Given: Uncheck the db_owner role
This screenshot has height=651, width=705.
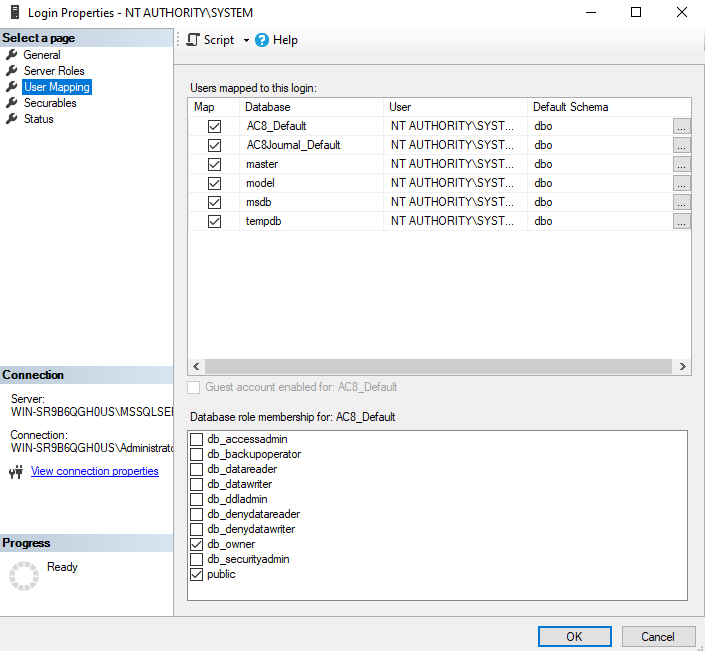Looking at the screenshot, I should 196,544.
